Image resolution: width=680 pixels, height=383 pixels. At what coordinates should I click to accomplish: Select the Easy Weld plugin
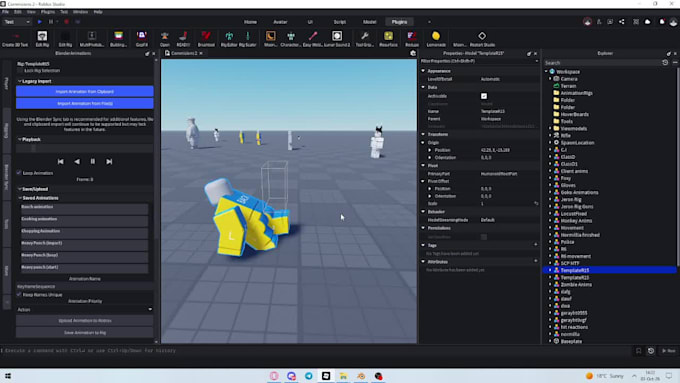(x=313, y=39)
